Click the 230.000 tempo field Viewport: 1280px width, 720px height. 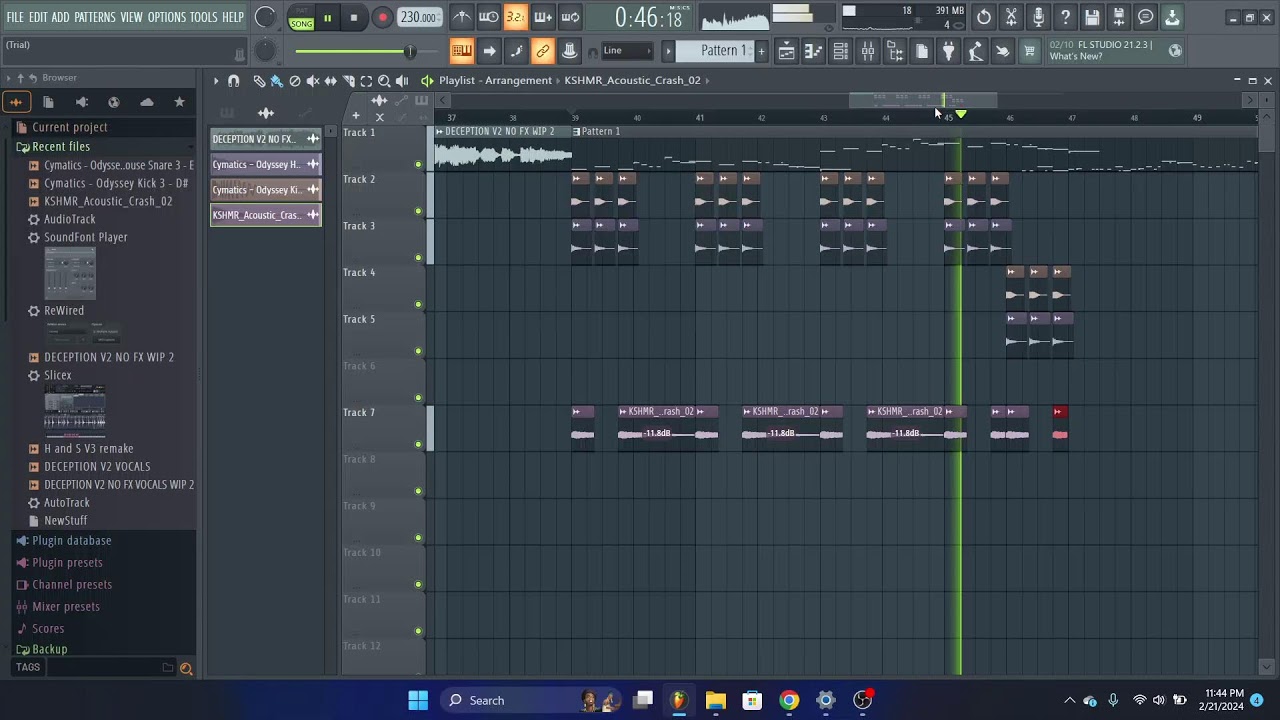[419, 17]
